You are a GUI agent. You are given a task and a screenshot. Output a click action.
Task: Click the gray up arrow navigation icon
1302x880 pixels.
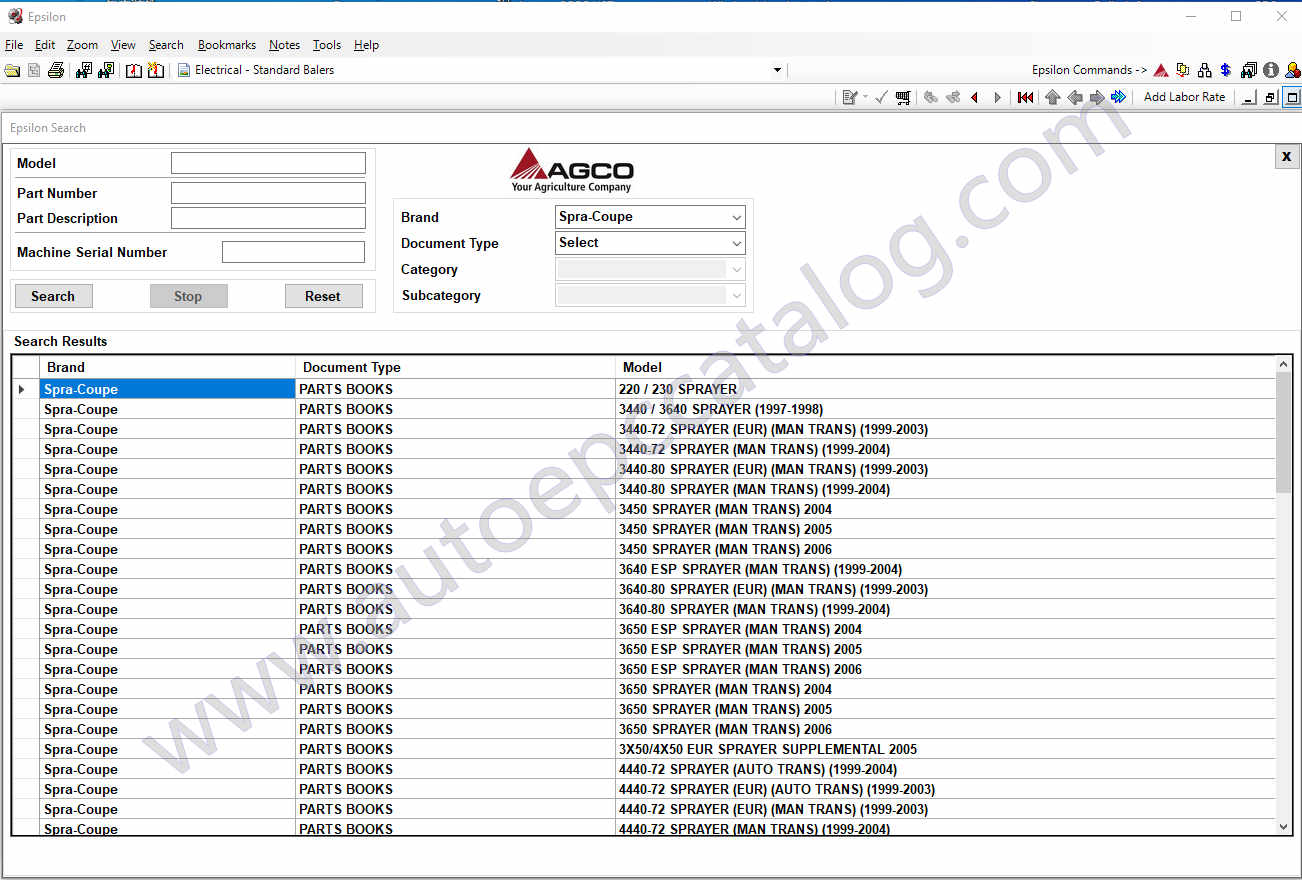tap(1052, 97)
